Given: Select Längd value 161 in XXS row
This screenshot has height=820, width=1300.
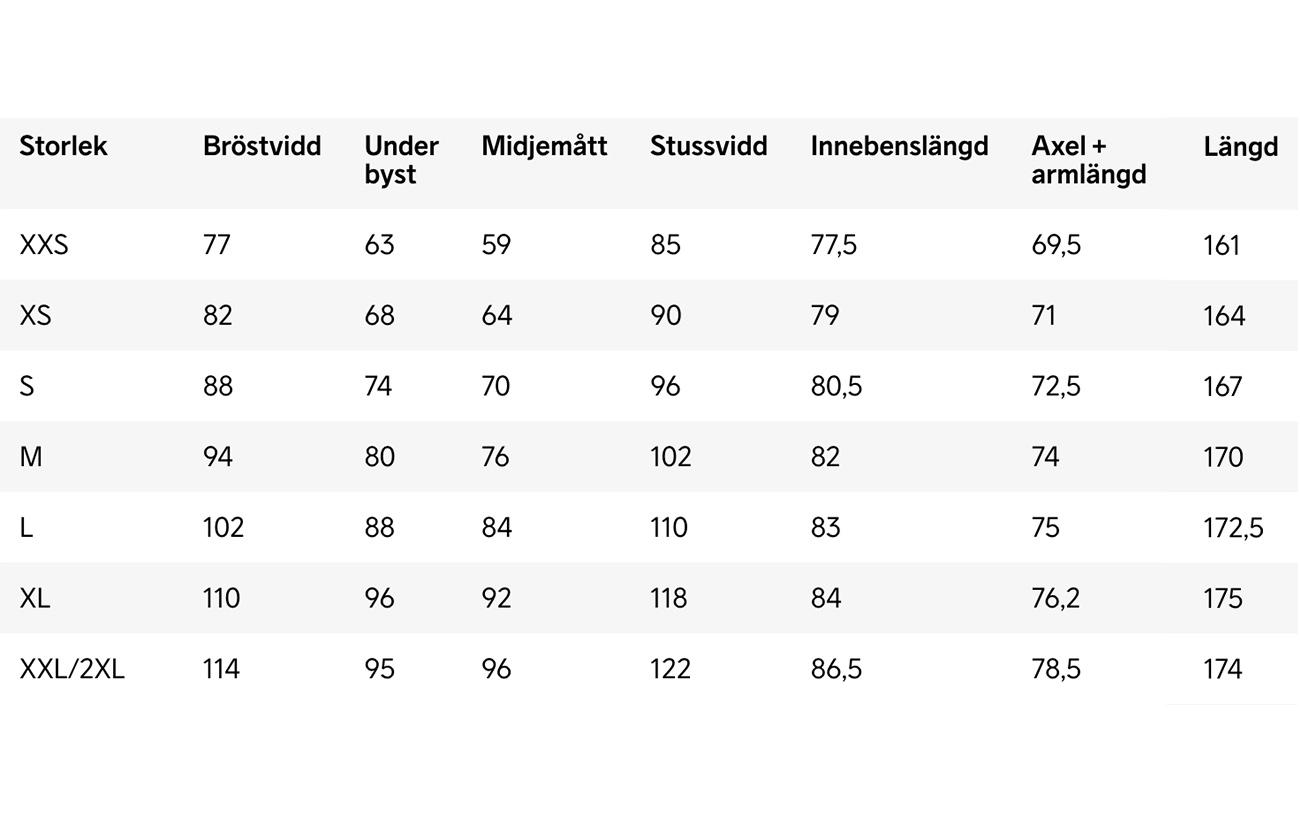Looking at the screenshot, I should click(1221, 245).
